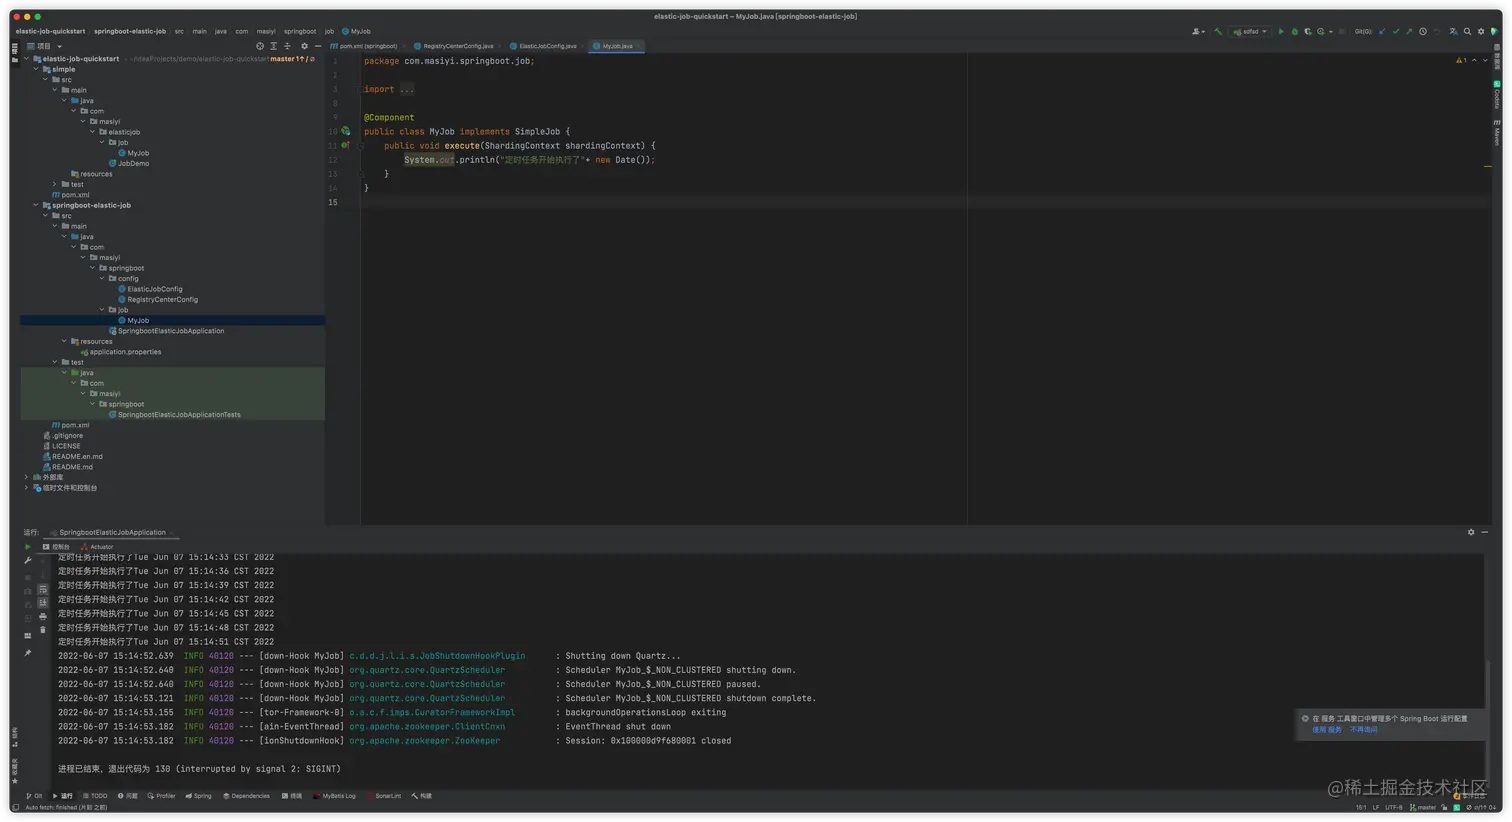
Task: Click the locate-in-project target icon
Action: (260, 46)
